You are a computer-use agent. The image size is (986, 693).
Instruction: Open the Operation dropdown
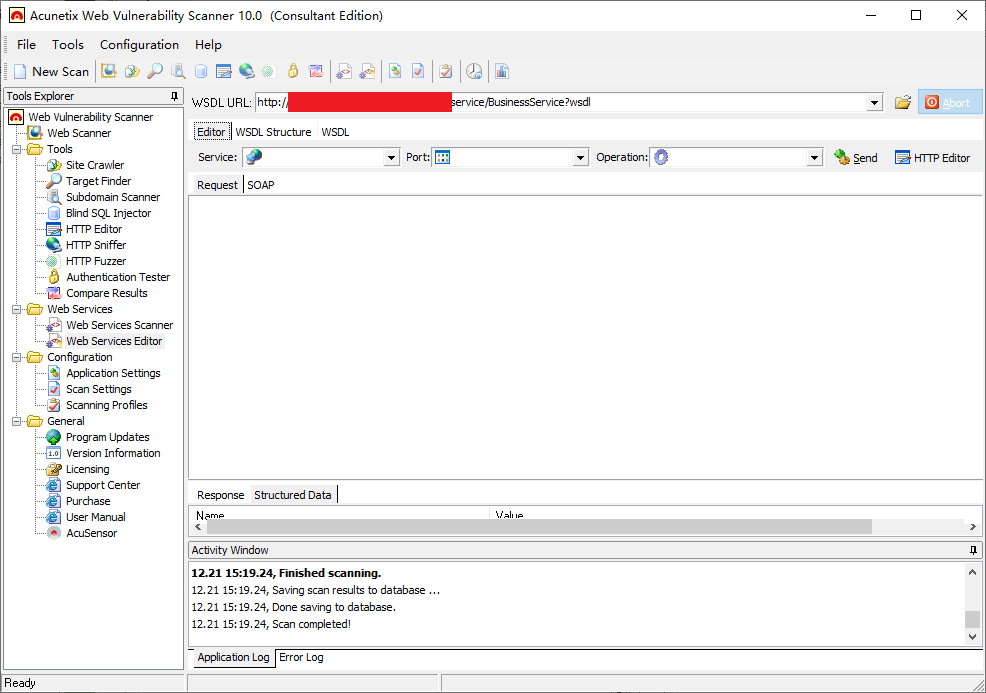(814, 157)
